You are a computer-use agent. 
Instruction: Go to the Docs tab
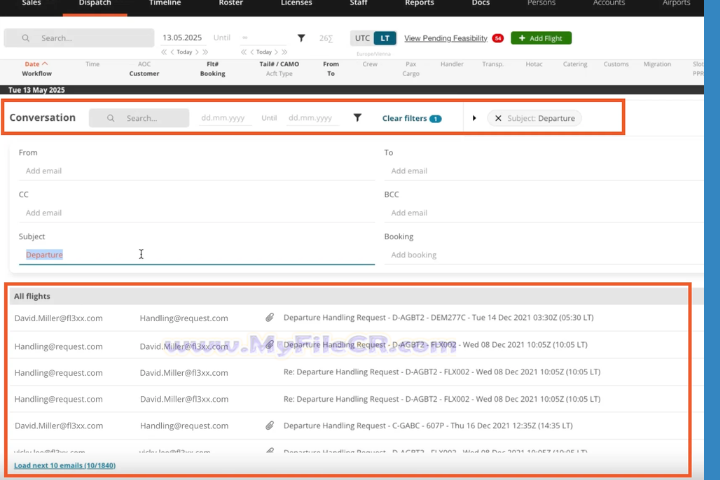click(x=480, y=4)
